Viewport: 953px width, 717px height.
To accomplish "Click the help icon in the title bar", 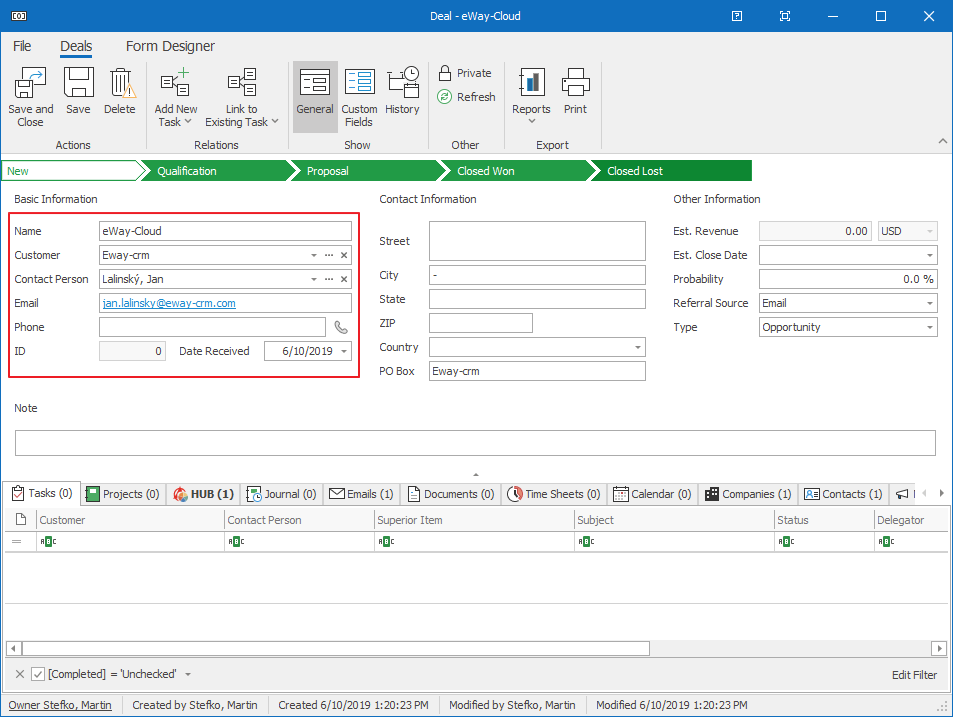I will pyautogui.click(x=737, y=16).
